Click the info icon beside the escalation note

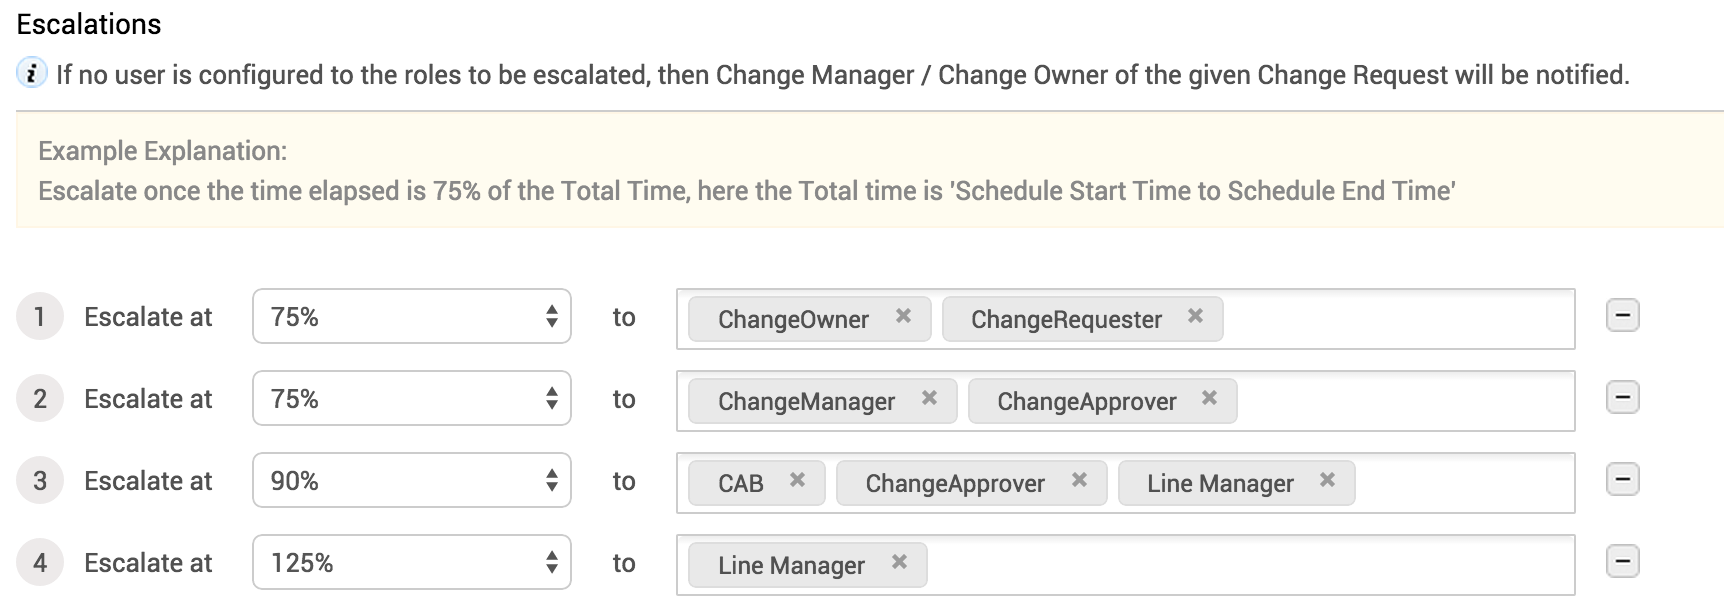click(x=31, y=74)
